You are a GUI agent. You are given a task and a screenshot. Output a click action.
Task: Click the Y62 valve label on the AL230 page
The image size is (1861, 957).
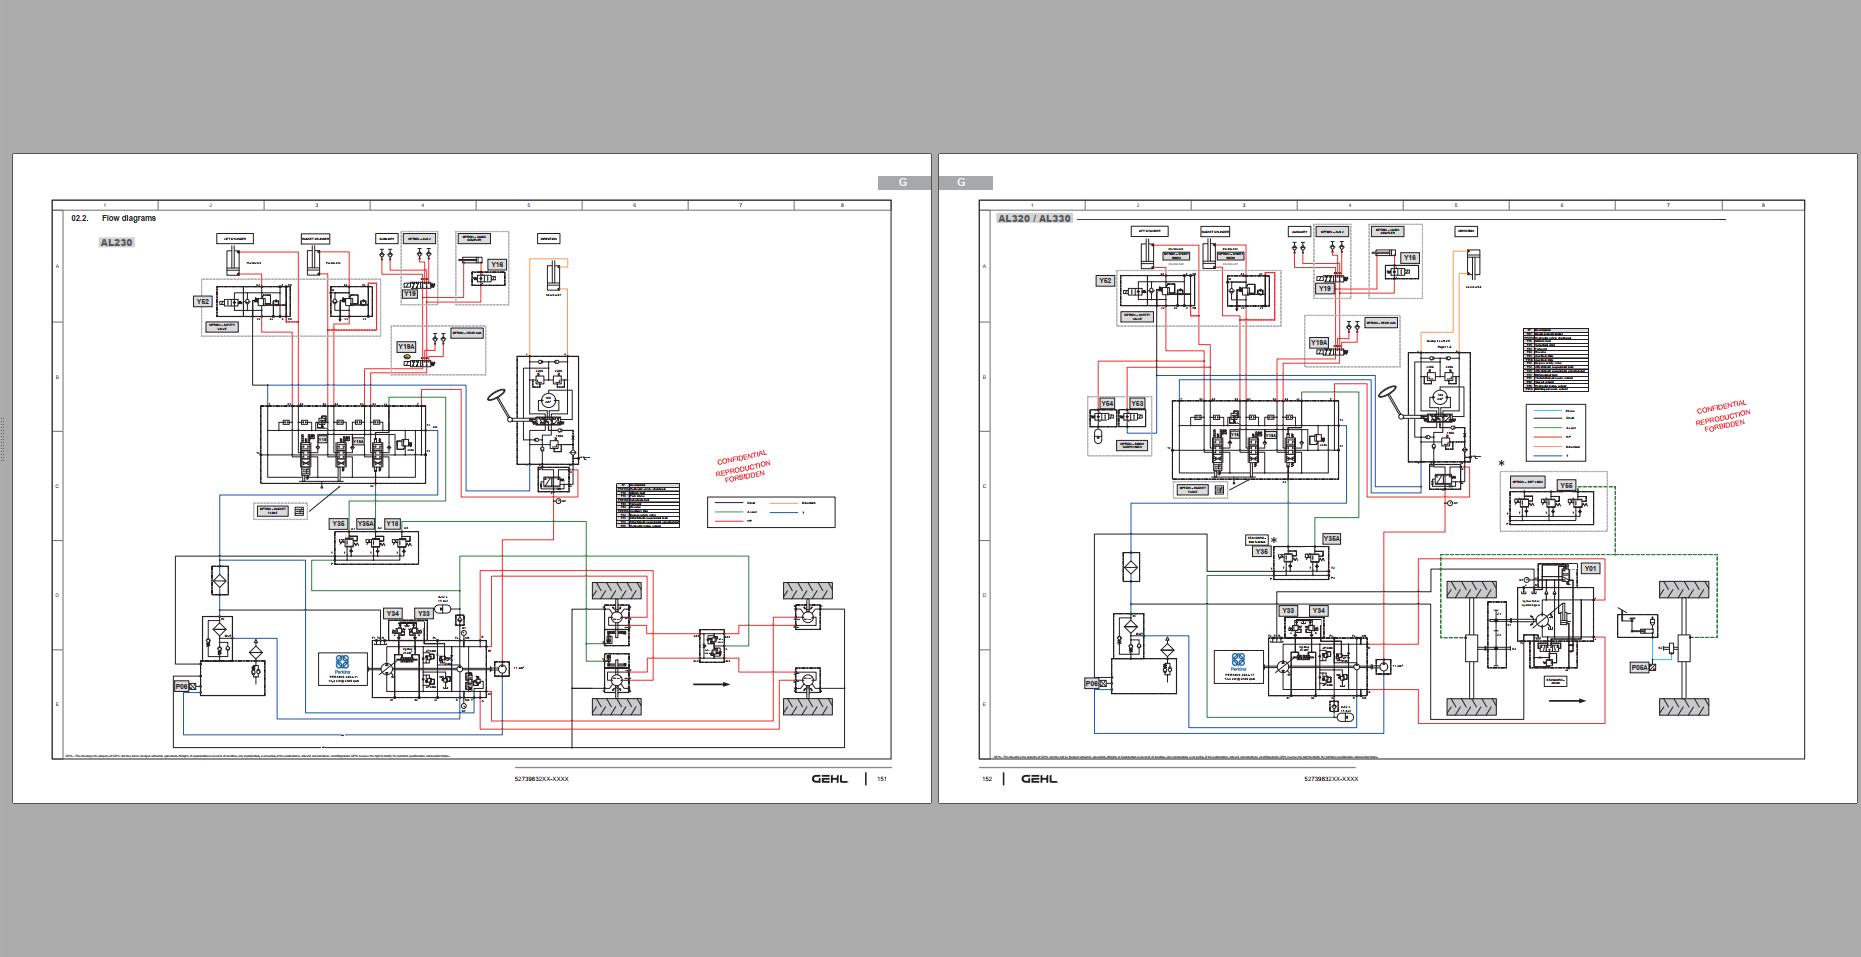[x=203, y=301]
